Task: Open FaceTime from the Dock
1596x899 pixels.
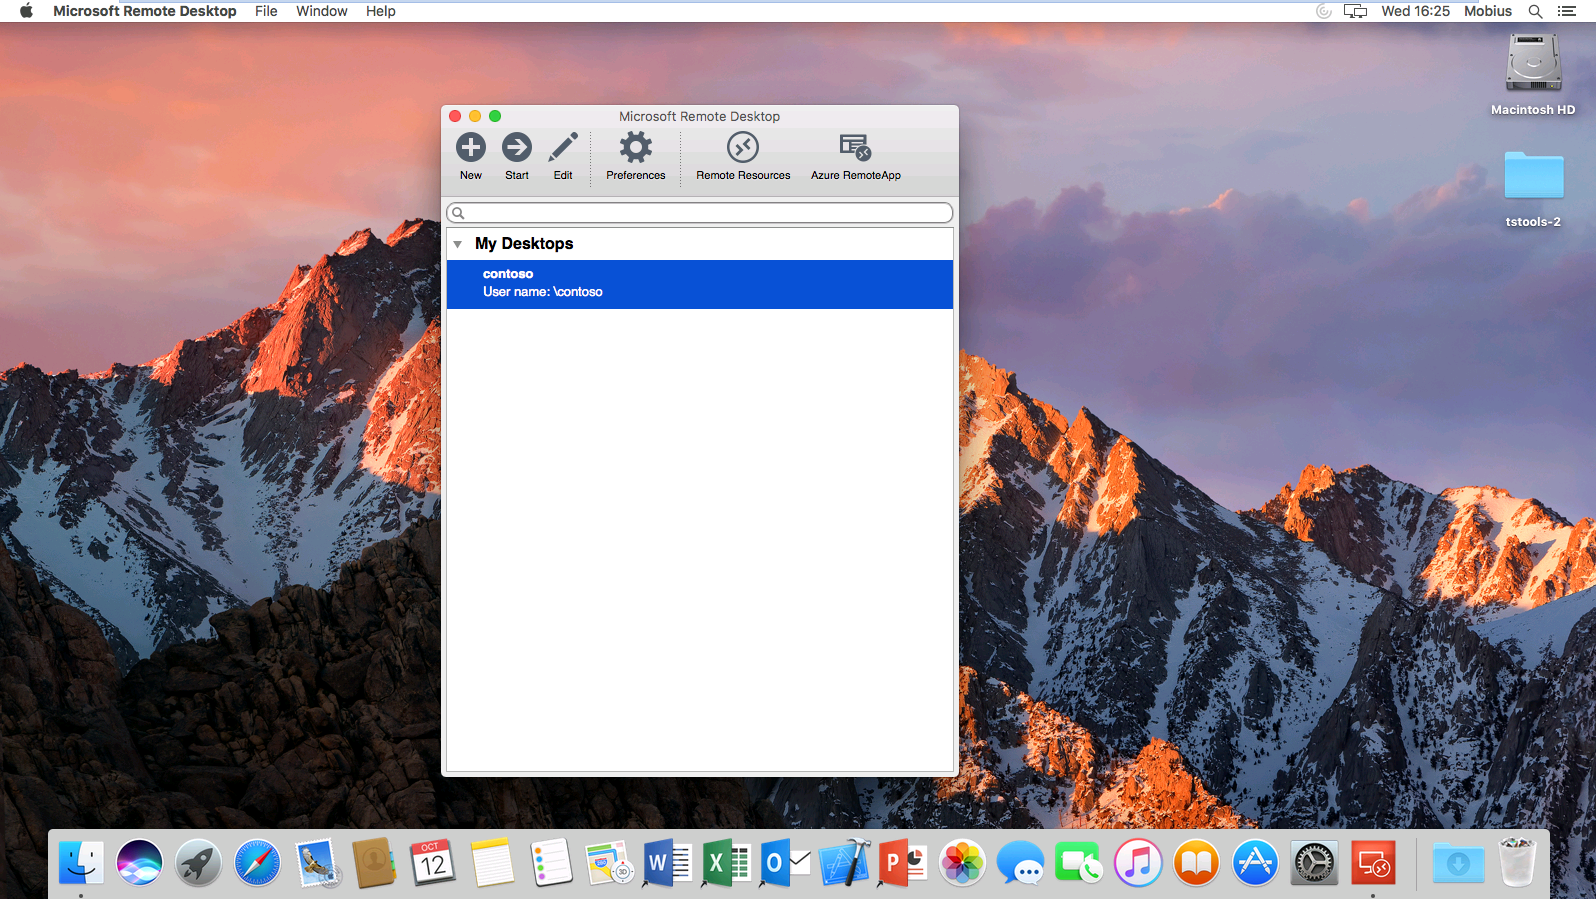Action: pyautogui.click(x=1079, y=862)
